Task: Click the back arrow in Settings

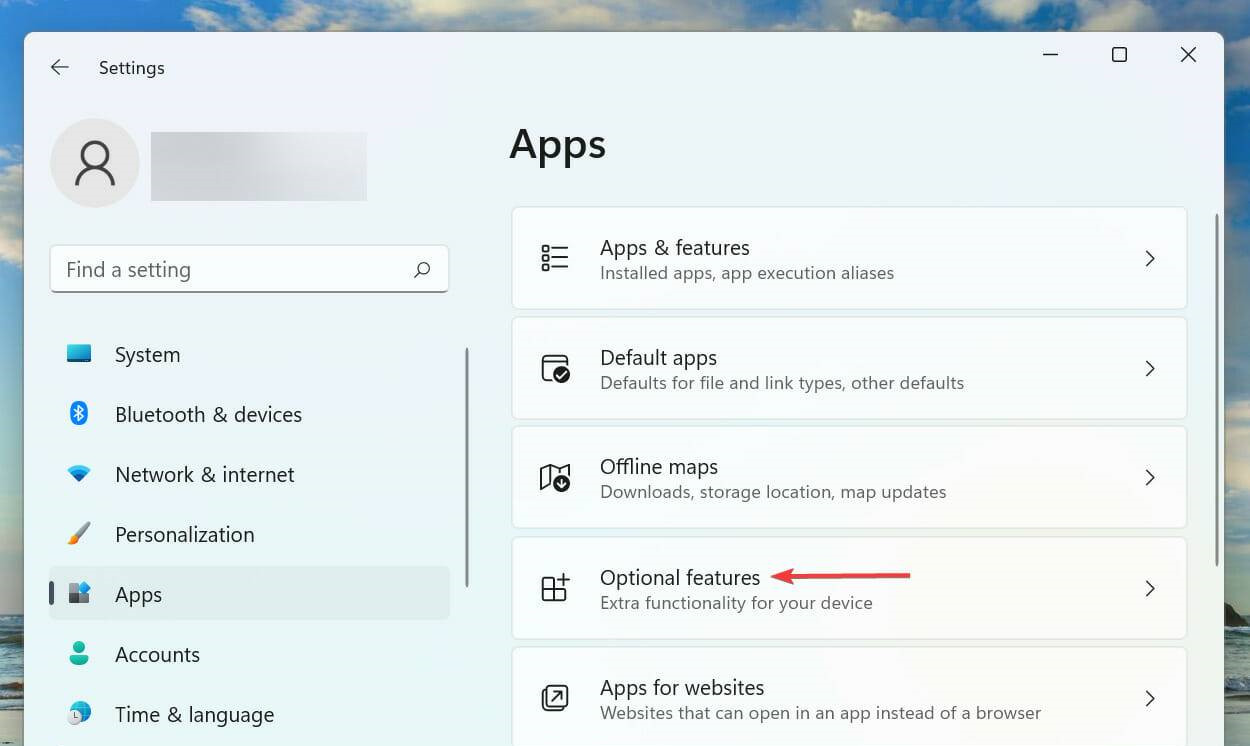Action: click(x=60, y=68)
